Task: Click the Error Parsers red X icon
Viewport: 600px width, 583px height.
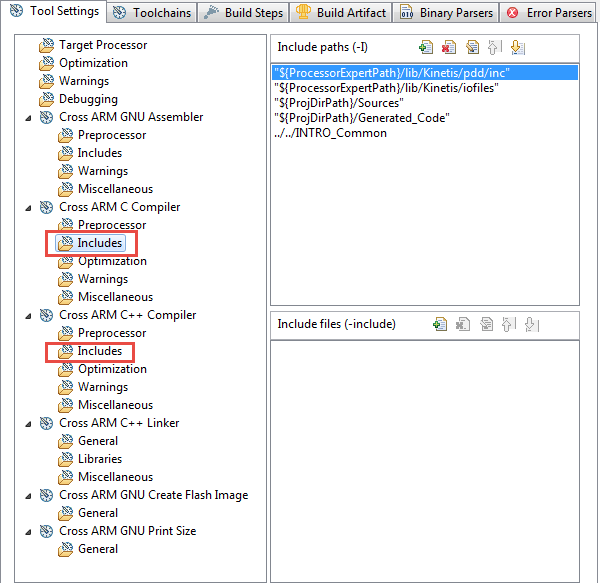Action: 512,13
